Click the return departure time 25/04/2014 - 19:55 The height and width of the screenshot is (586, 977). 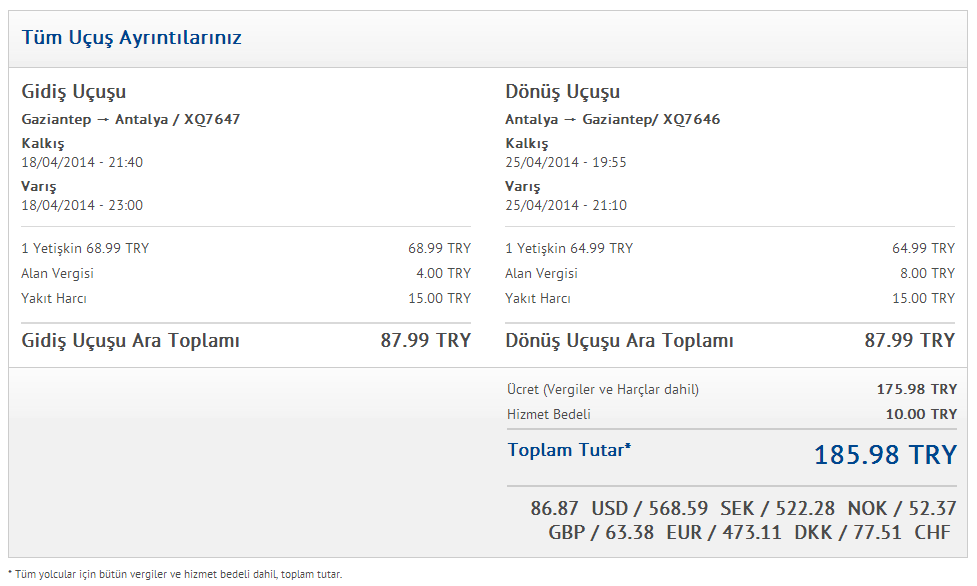point(566,162)
